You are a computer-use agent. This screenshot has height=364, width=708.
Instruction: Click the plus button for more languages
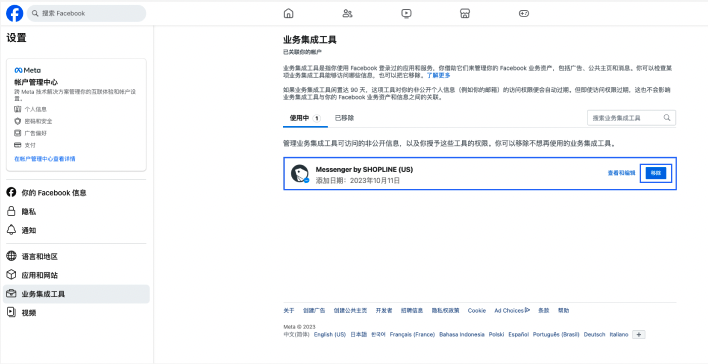(639, 335)
